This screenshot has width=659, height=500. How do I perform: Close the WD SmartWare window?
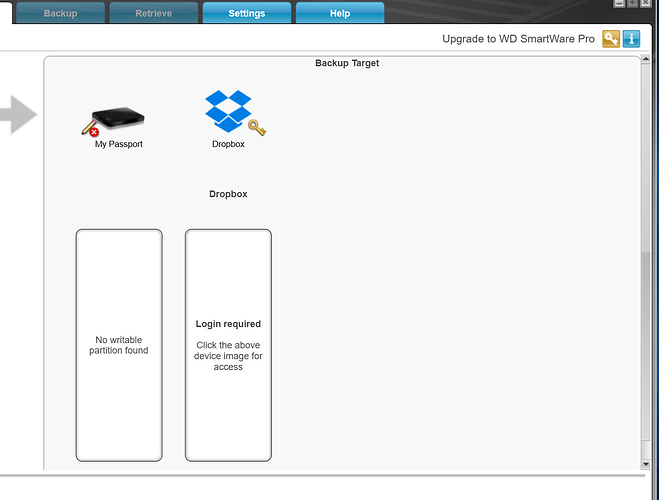tap(646, 3)
